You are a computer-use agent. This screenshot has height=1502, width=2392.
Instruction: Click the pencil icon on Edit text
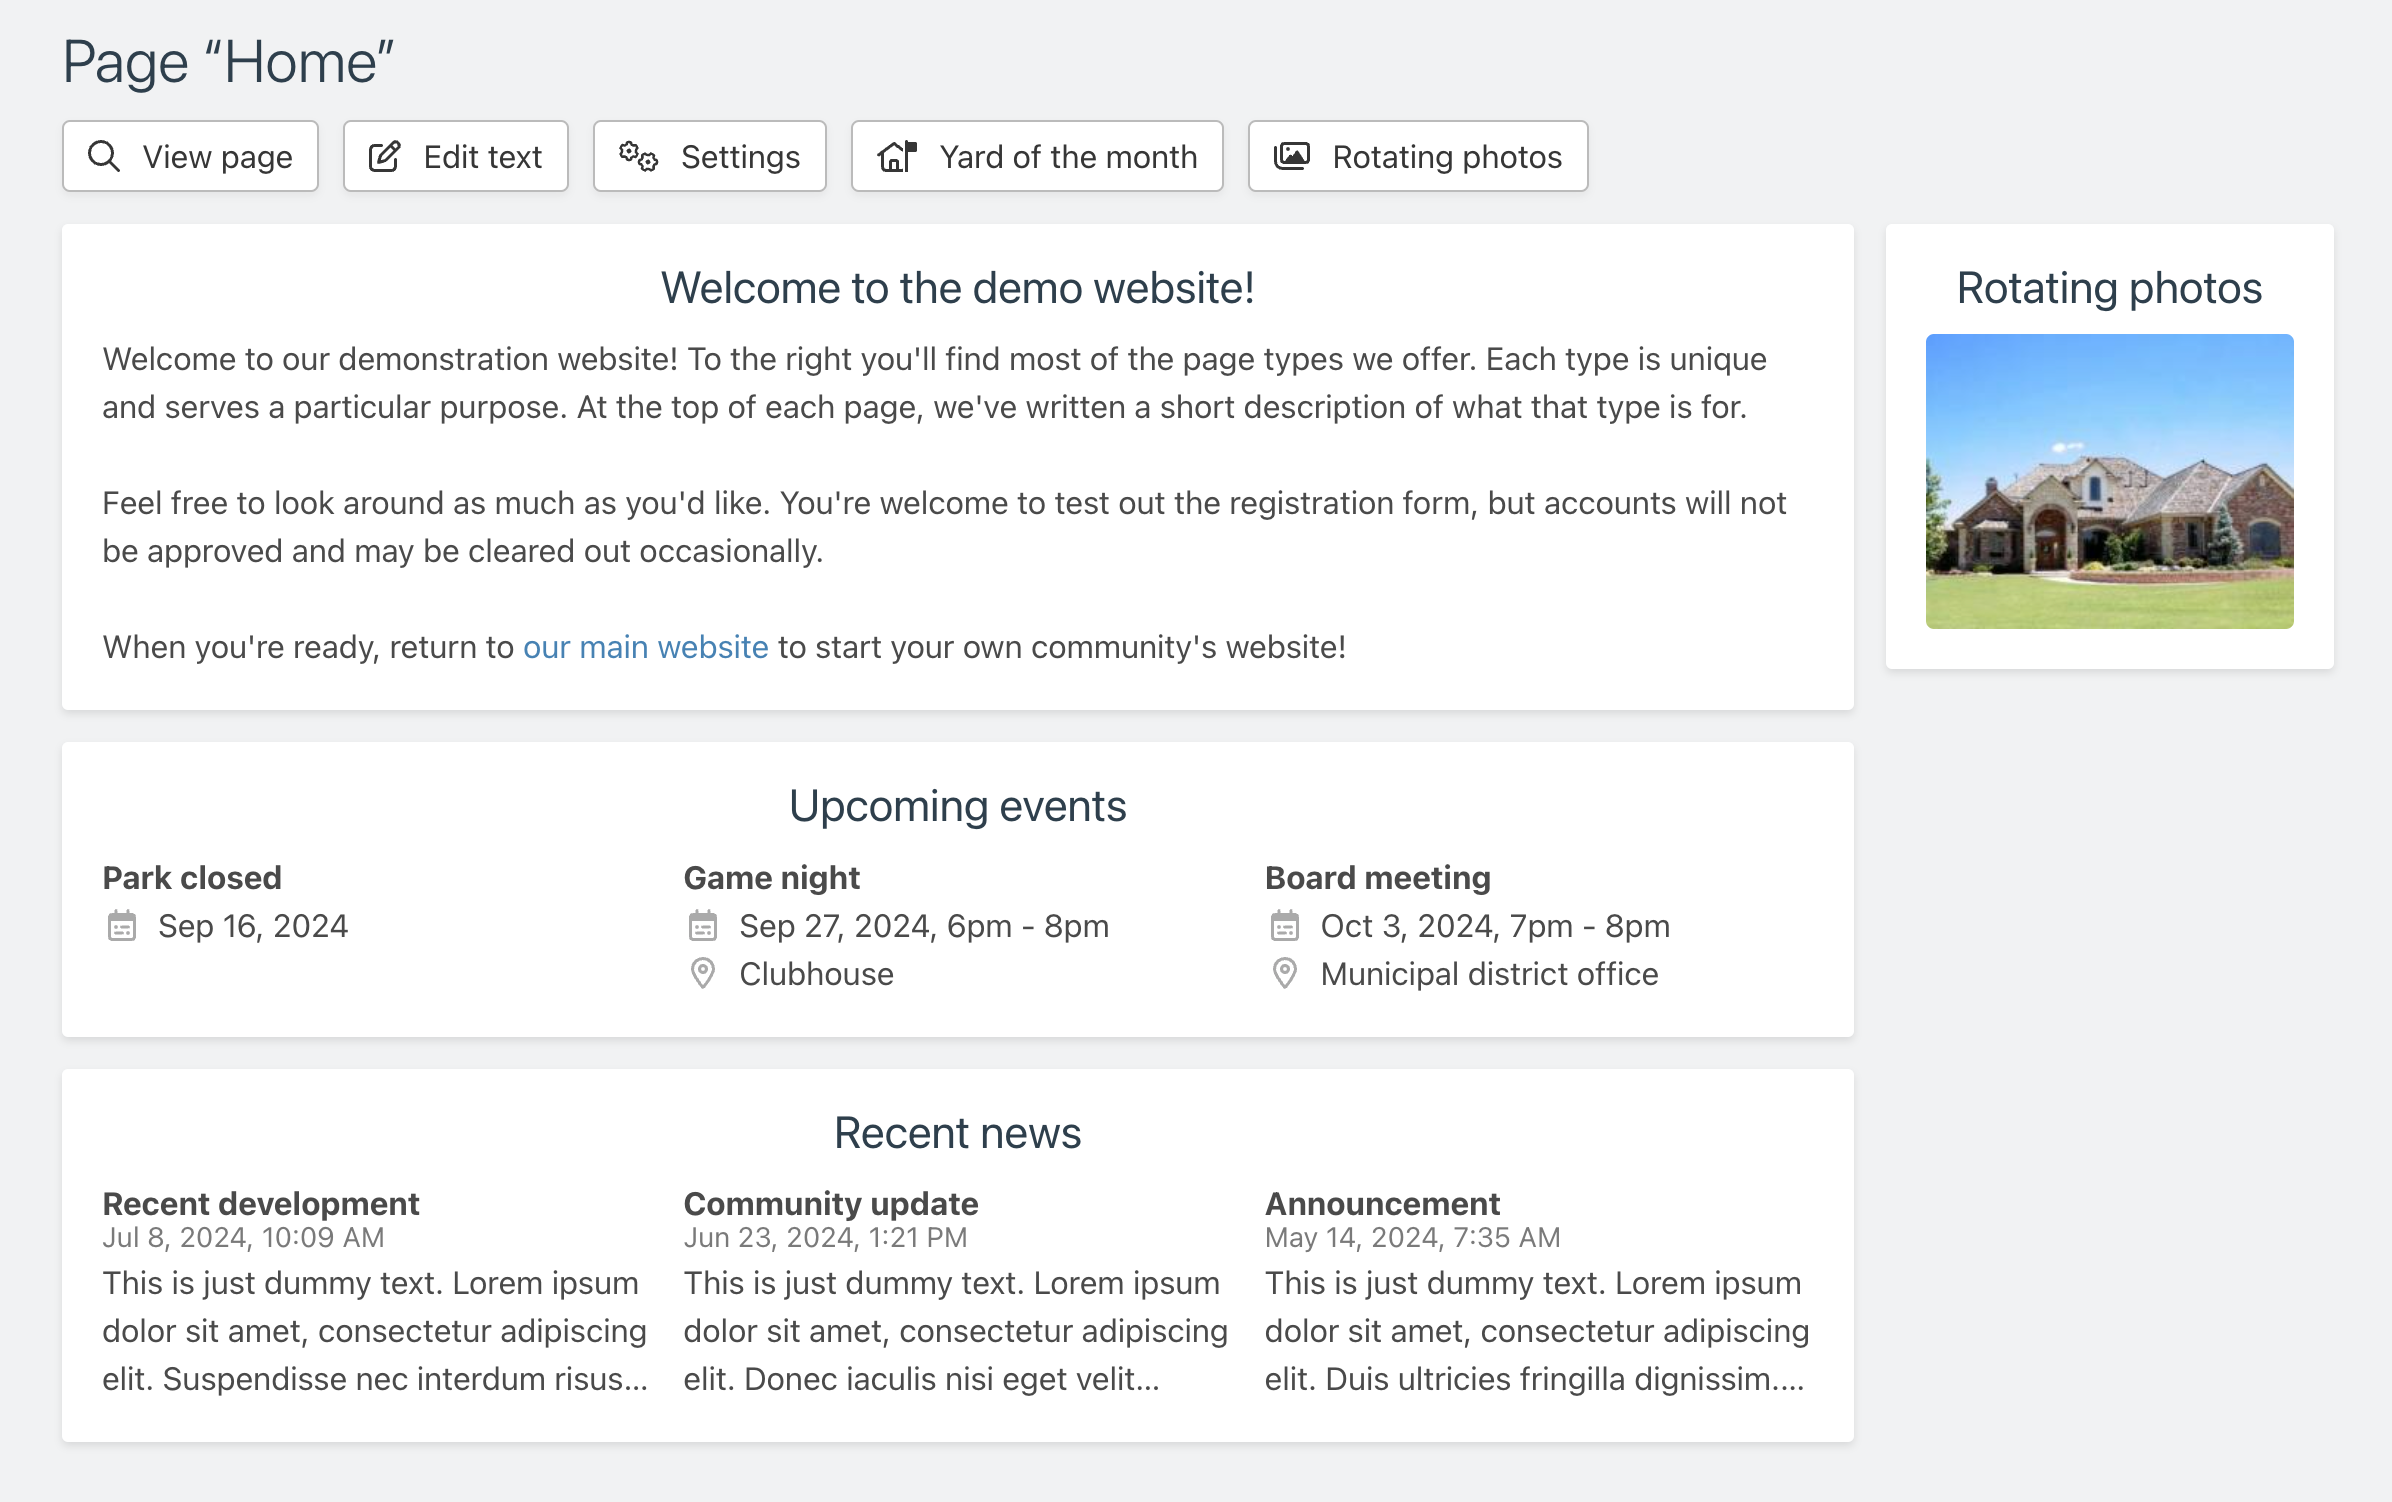point(385,156)
